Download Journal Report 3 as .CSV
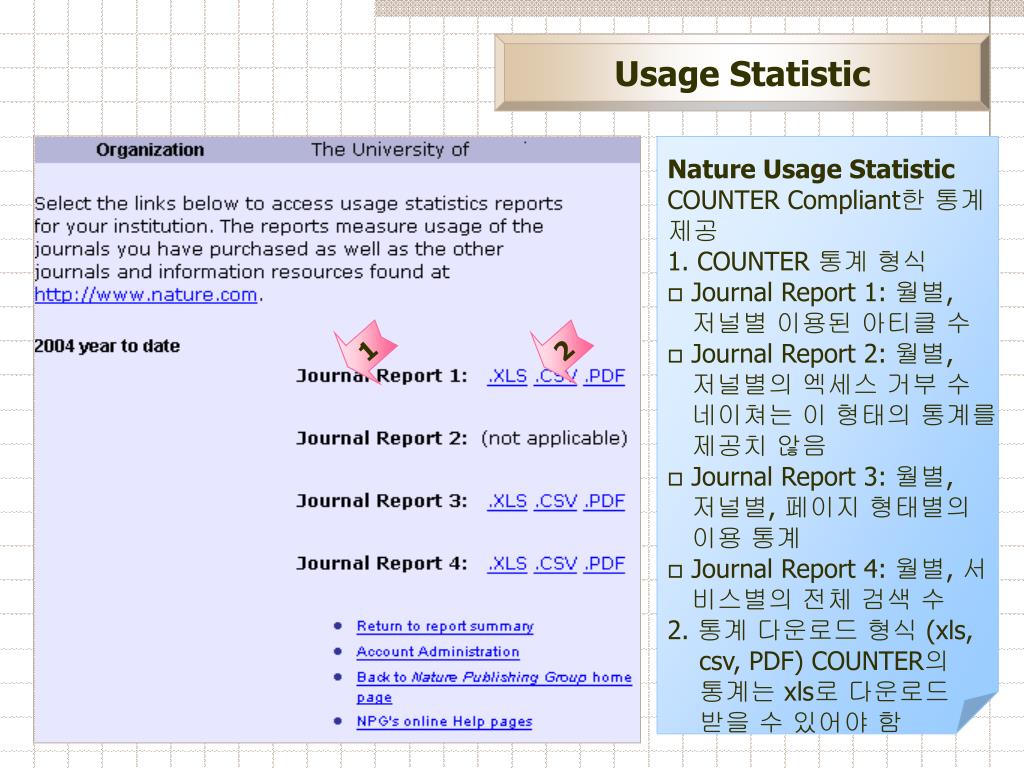 click(556, 501)
